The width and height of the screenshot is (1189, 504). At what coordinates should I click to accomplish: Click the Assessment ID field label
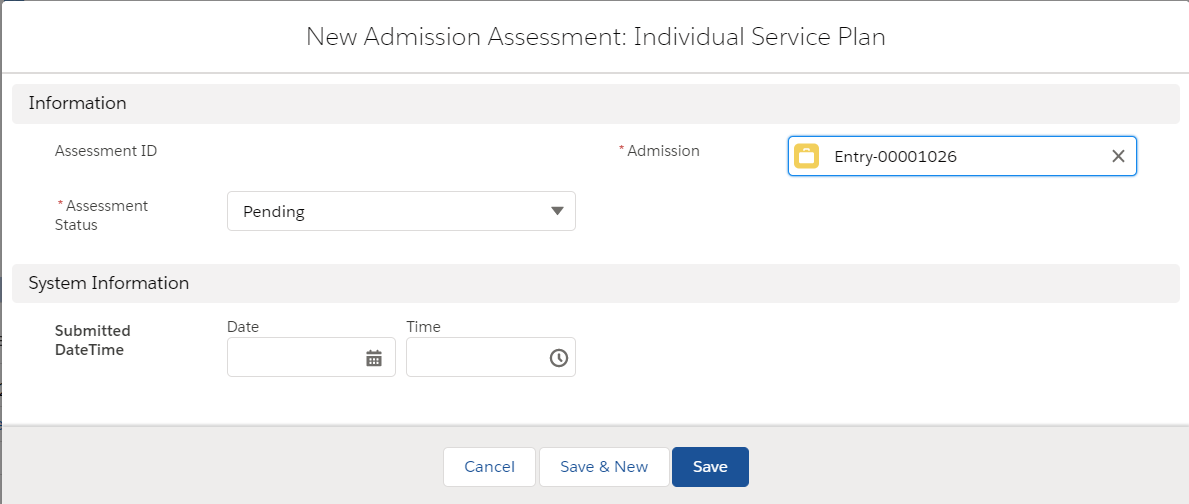pos(106,151)
